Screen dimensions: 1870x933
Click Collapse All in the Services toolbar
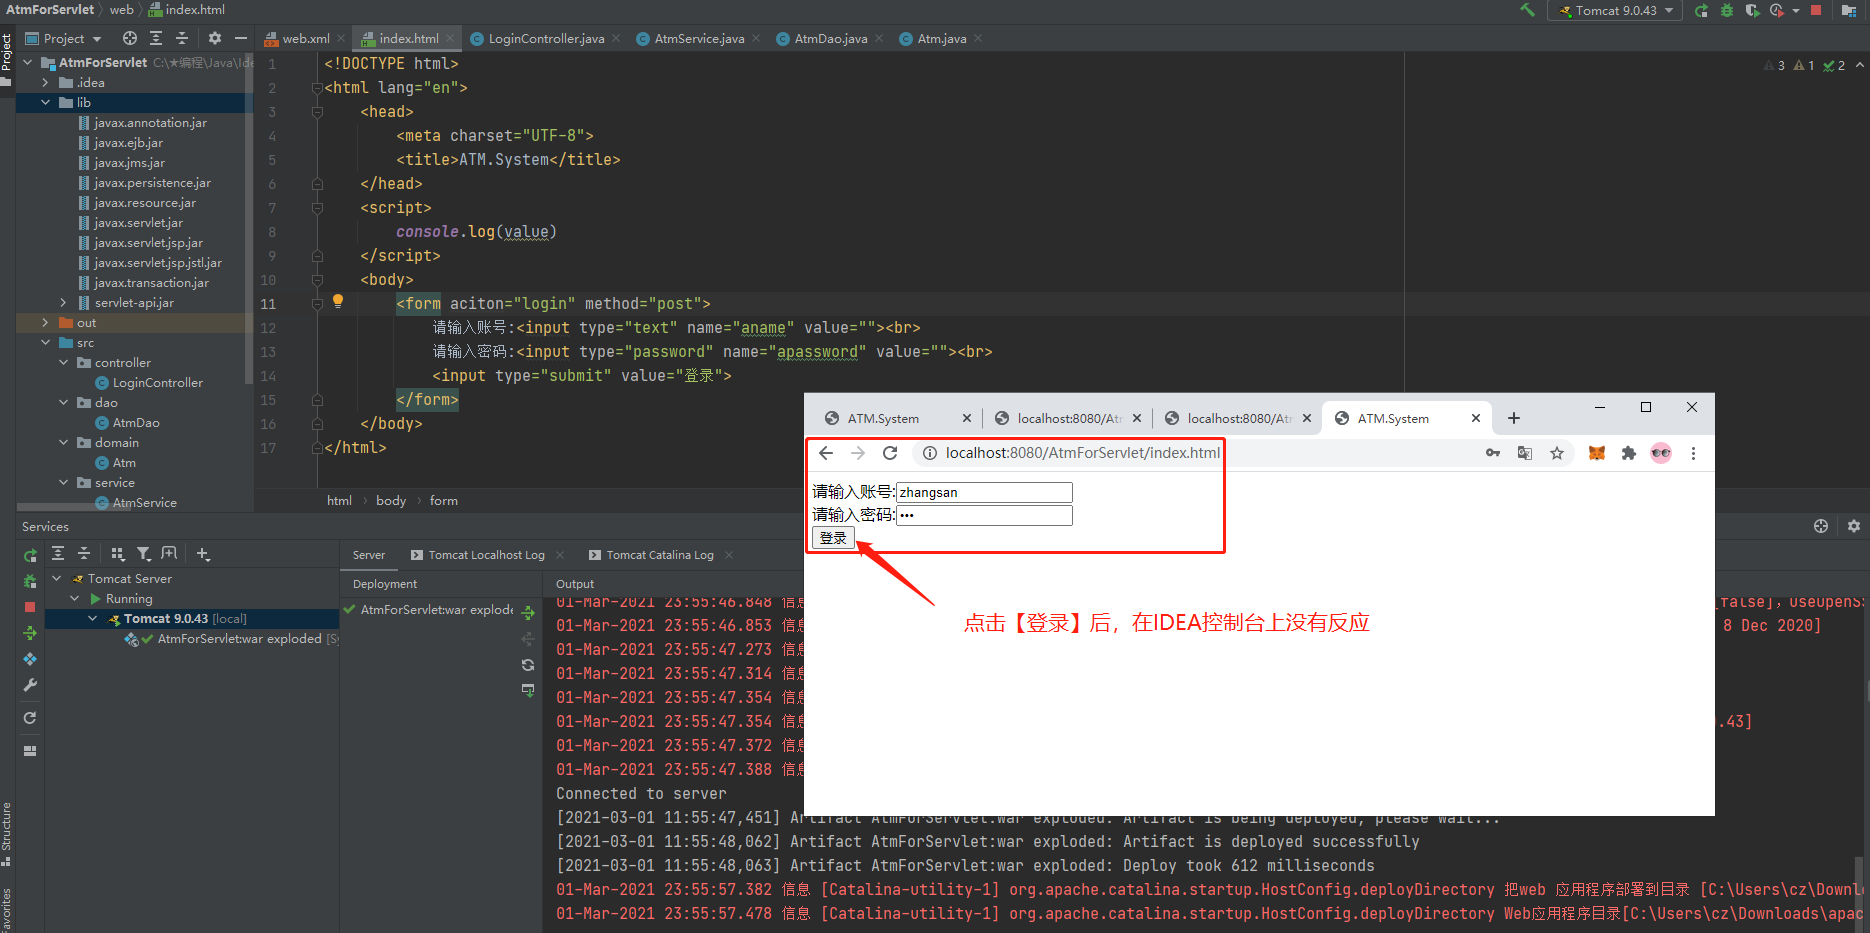point(84,553)
